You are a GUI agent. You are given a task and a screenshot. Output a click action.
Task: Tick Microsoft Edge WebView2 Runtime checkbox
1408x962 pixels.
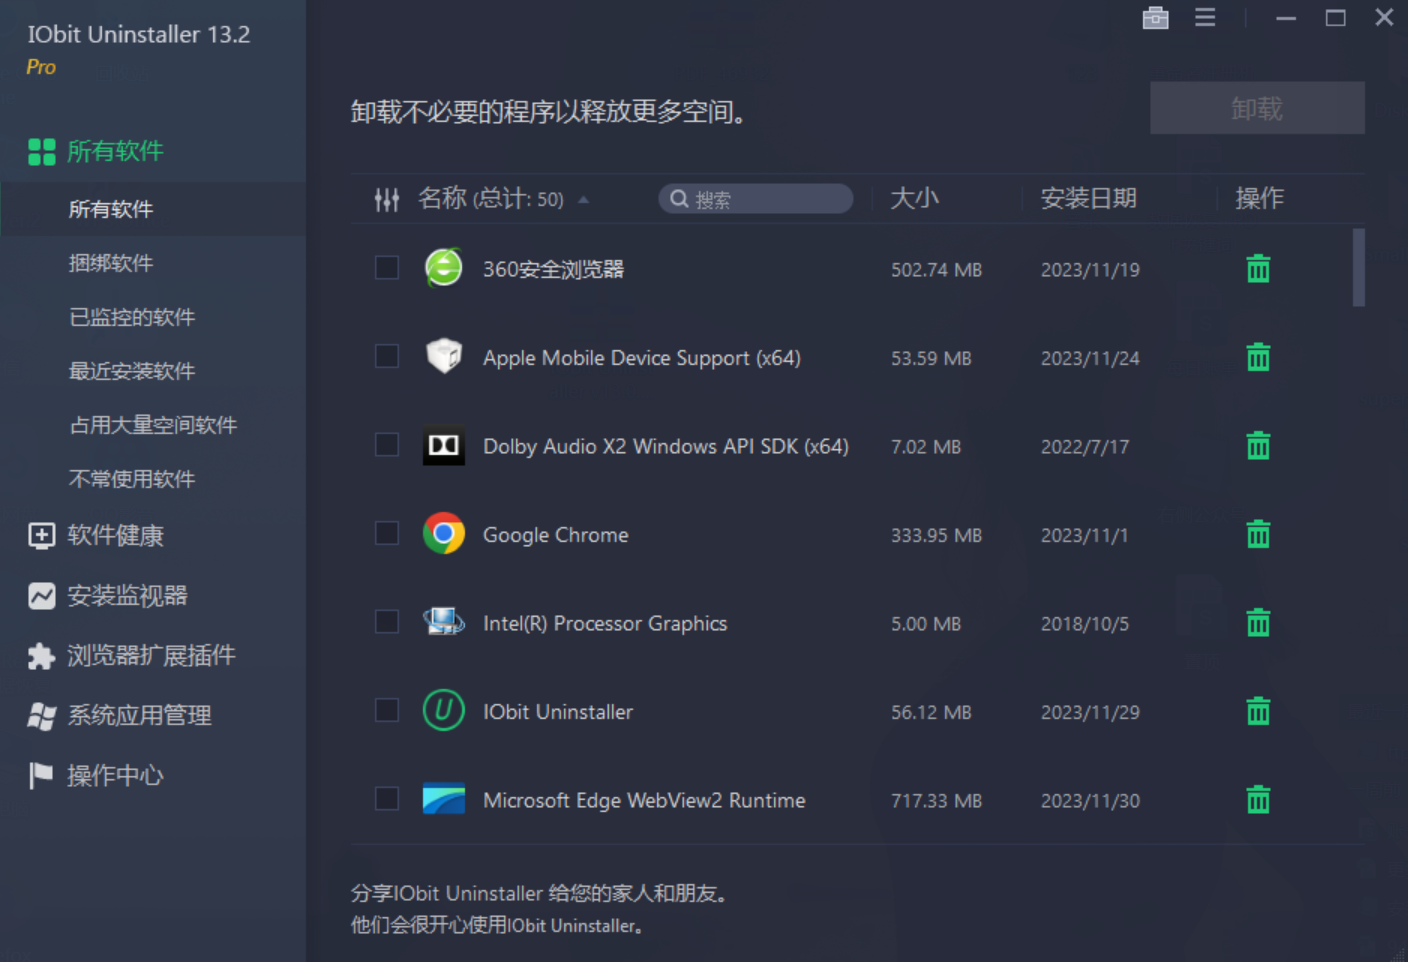point(386,799)
